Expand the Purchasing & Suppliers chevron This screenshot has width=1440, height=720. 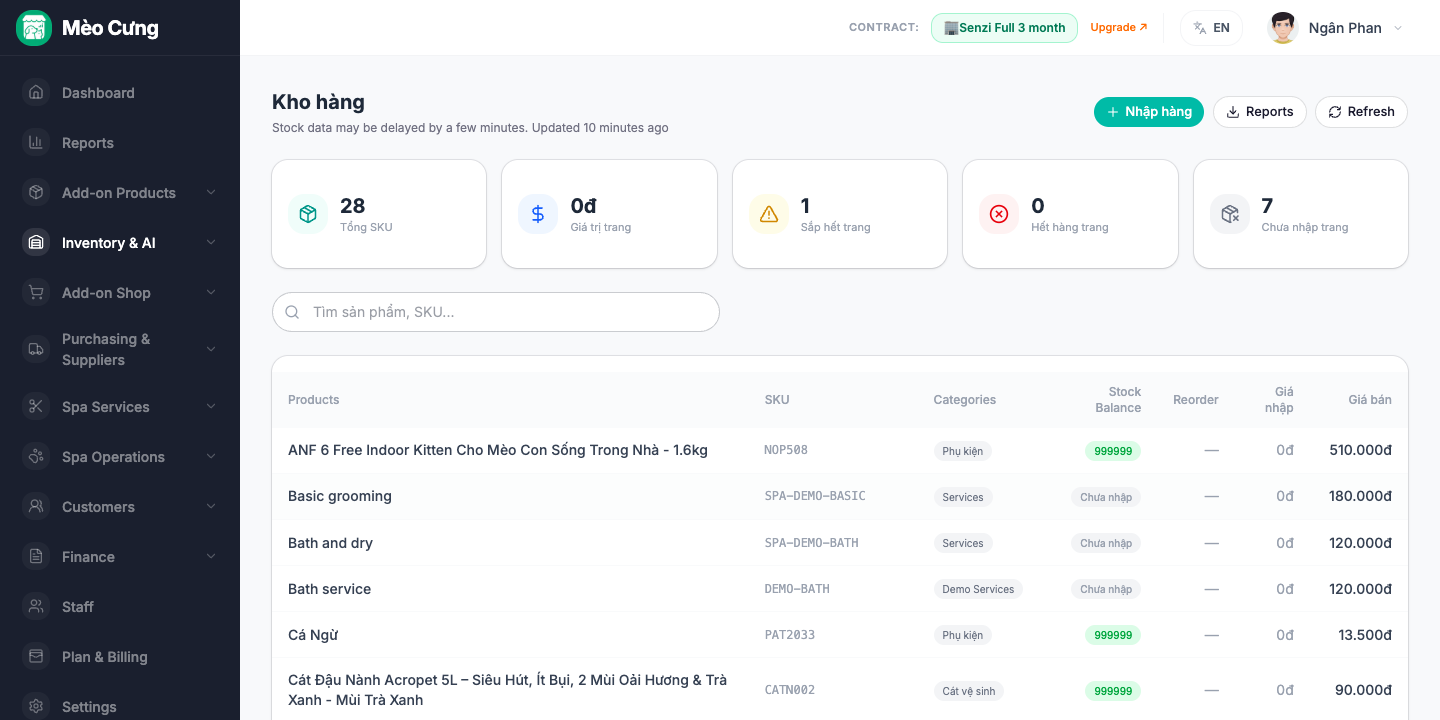211,349
